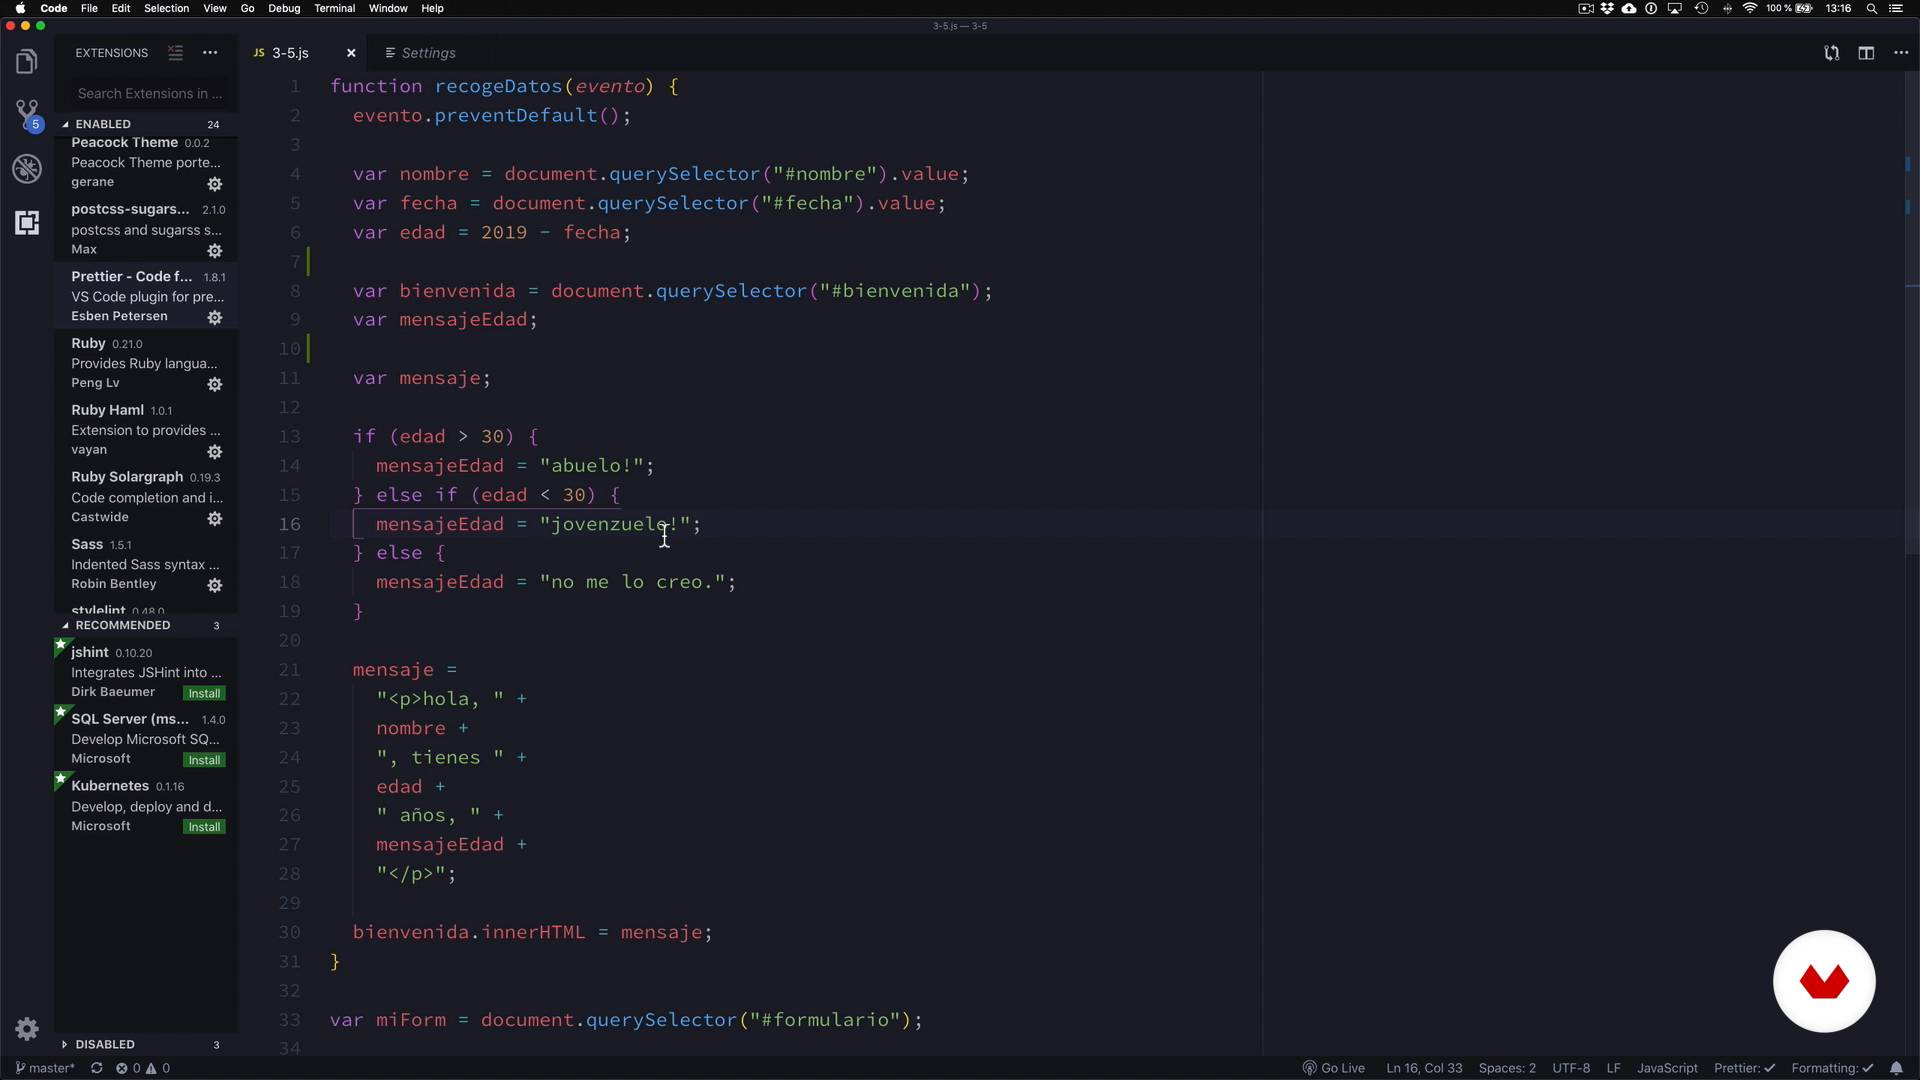Open the Extensions panel More Actions menu
1920x1080 pixels.
coord(210,53)
